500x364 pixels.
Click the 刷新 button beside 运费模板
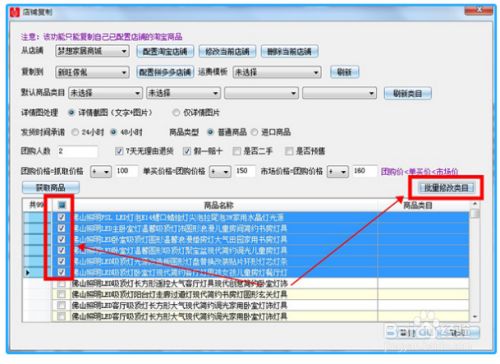(x=344, y=72)
